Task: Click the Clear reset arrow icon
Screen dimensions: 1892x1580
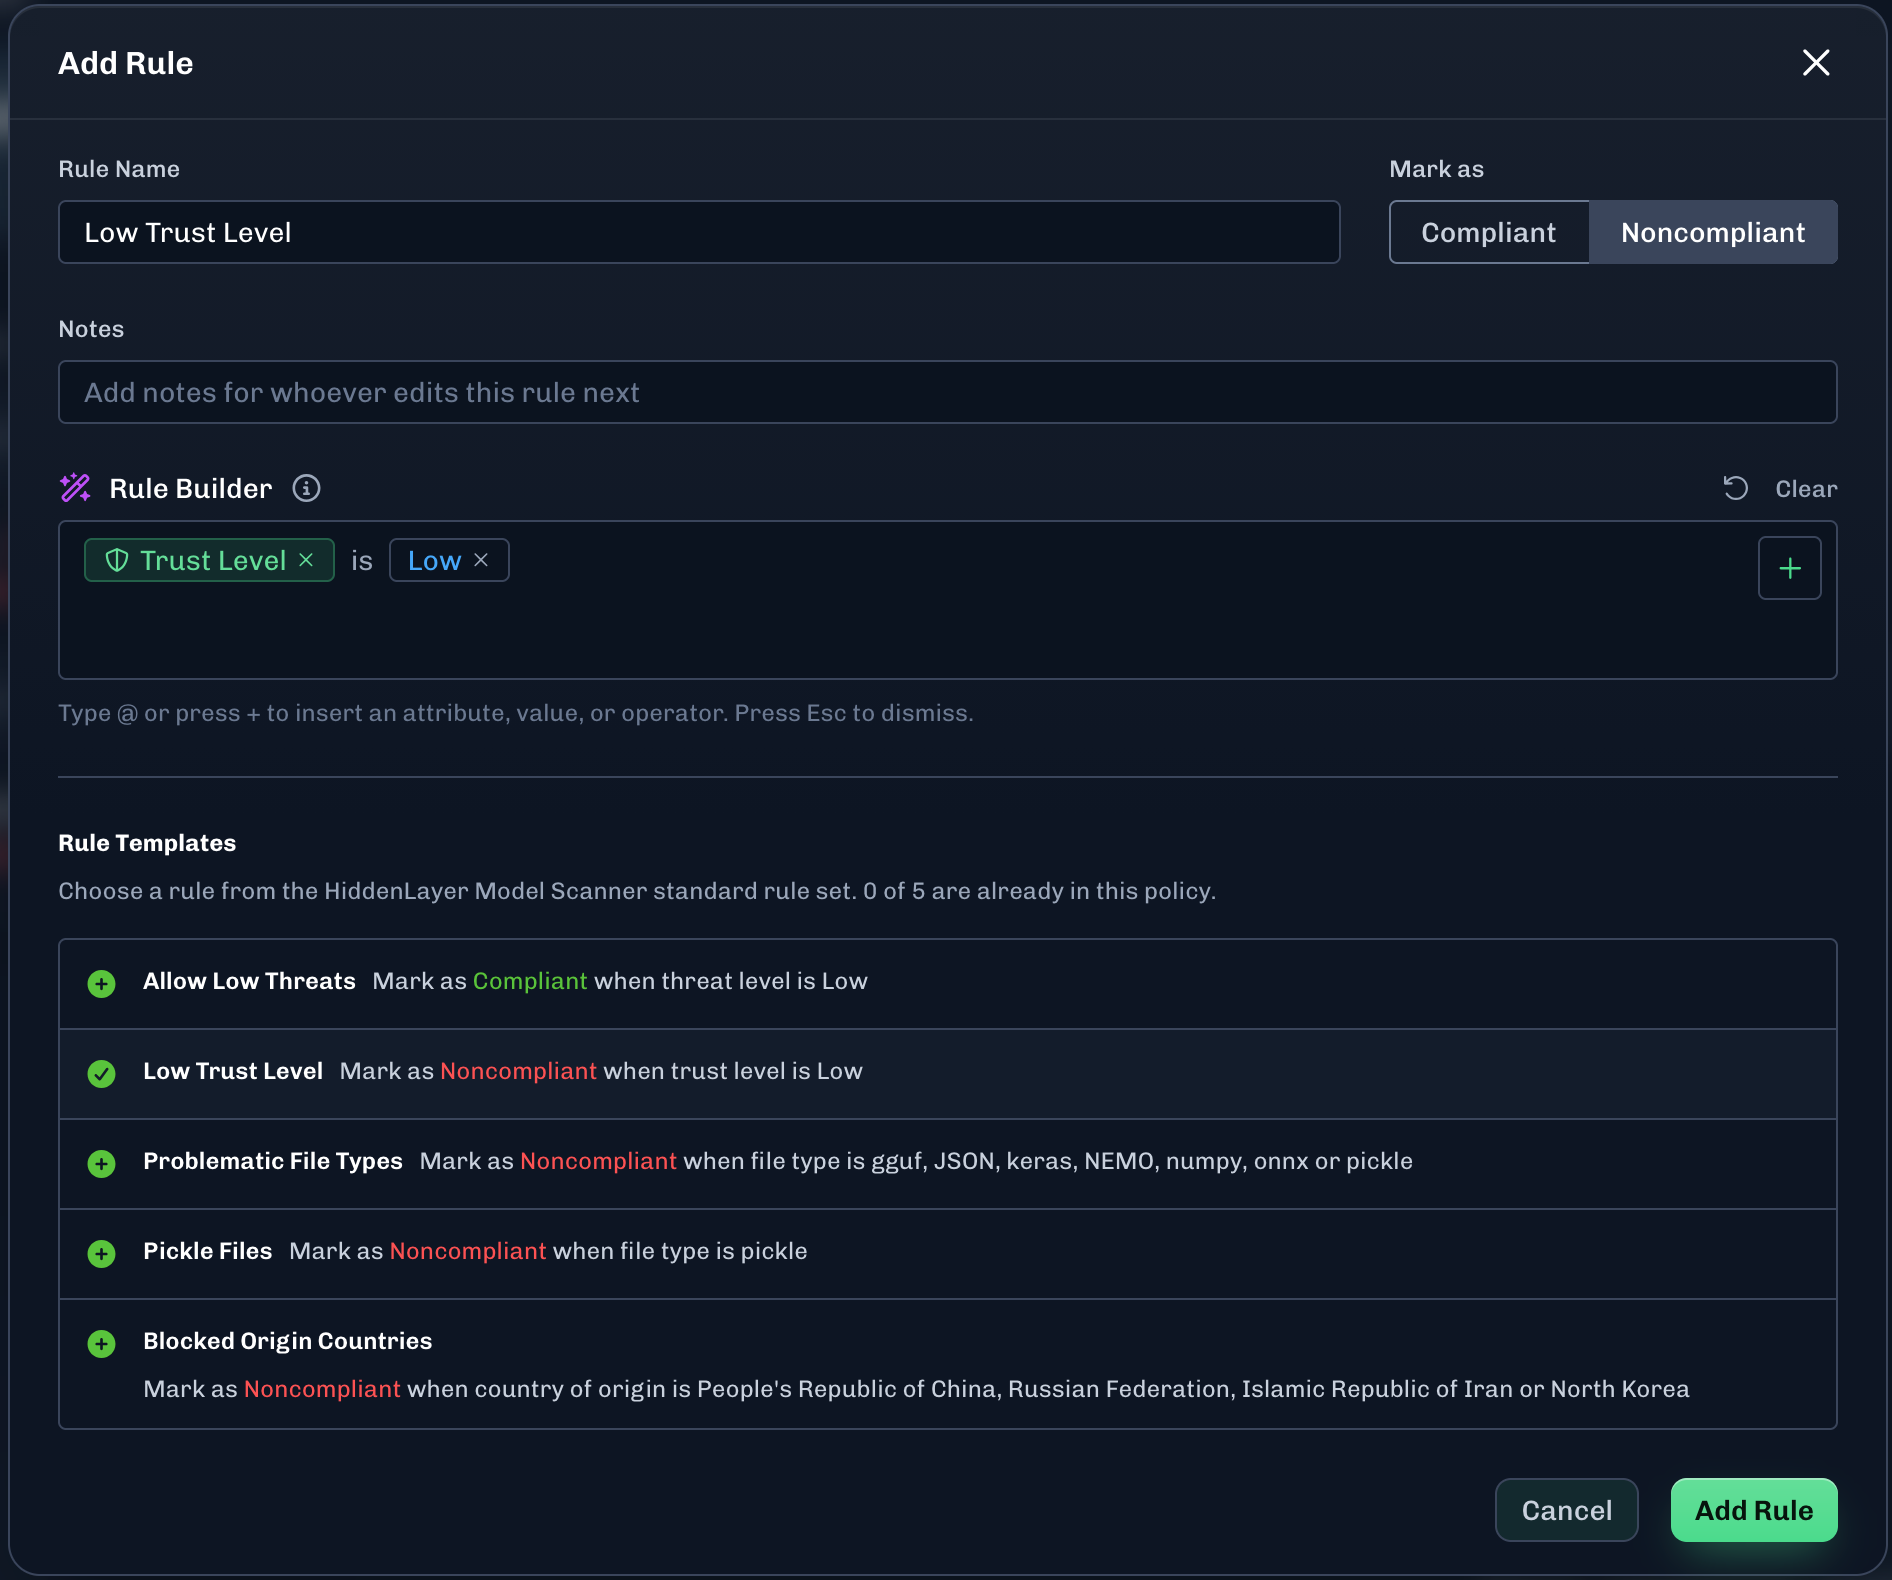Action: 1736,488
